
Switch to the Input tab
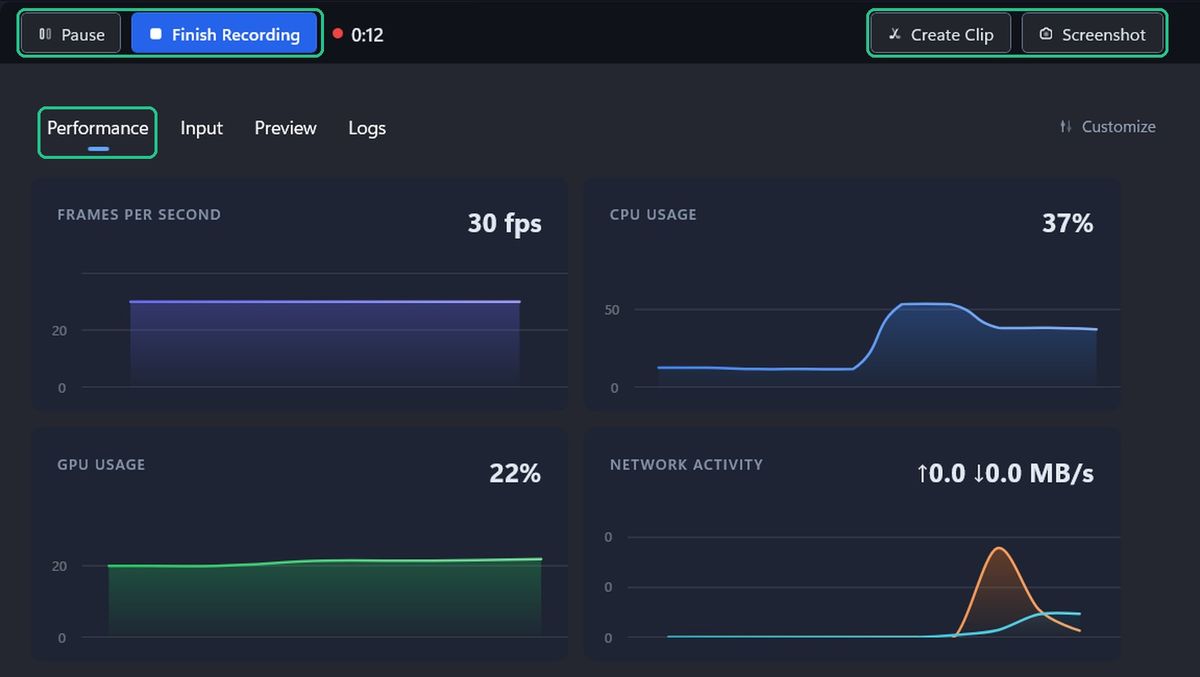click(201, 128)
